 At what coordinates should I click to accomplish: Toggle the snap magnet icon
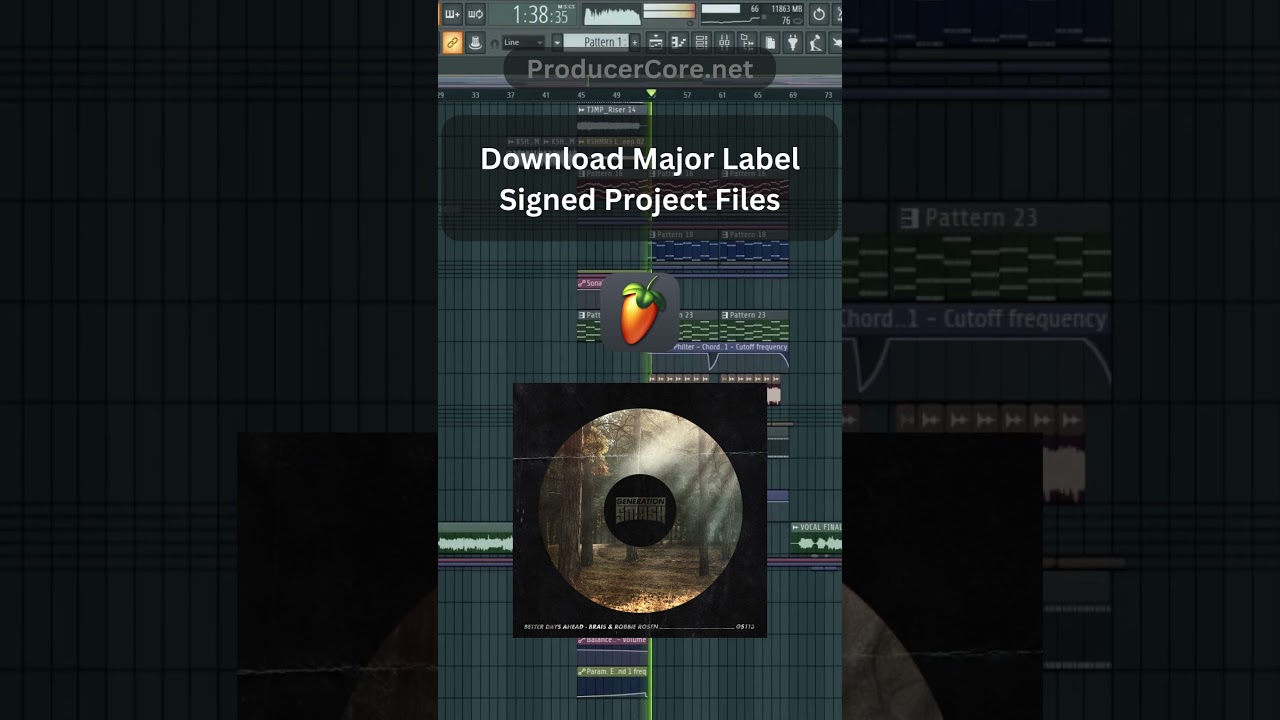click(x=494, y=43)
